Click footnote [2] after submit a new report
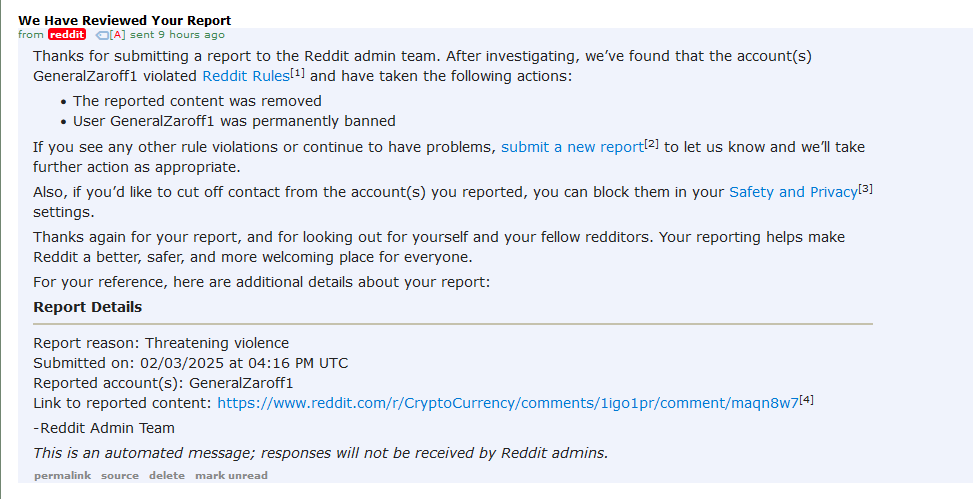This screenshot has width=973, height=499. pos(652,144)
